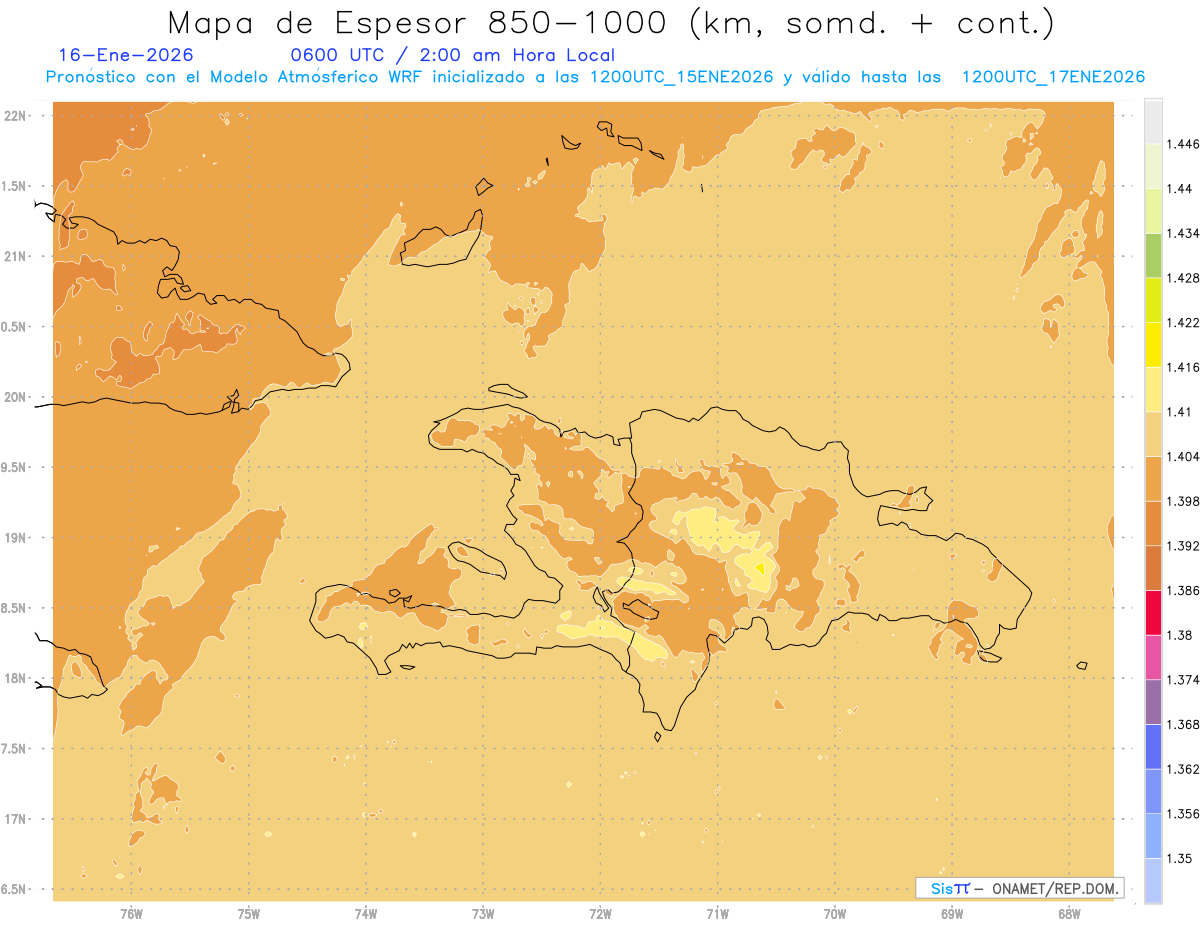Click the '22N' latitude label
The width and height of the screenshot is (1200, 927).
coord(17,116)
